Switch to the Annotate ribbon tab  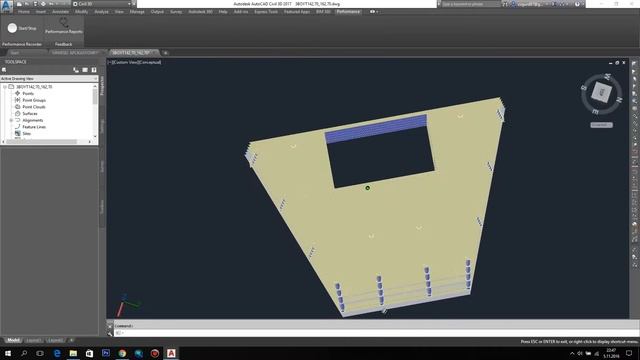[x=60, y=12]
